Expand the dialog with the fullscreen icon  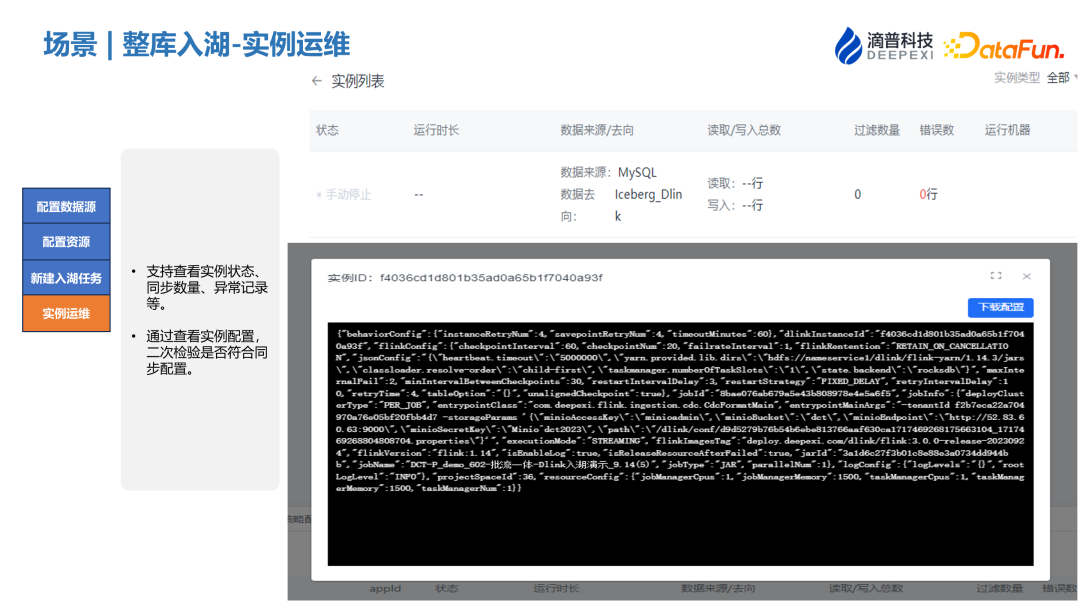tap(995, 276)
